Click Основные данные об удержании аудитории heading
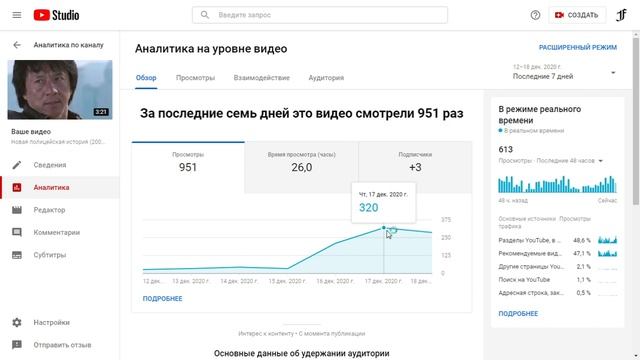 coord(302,353)
